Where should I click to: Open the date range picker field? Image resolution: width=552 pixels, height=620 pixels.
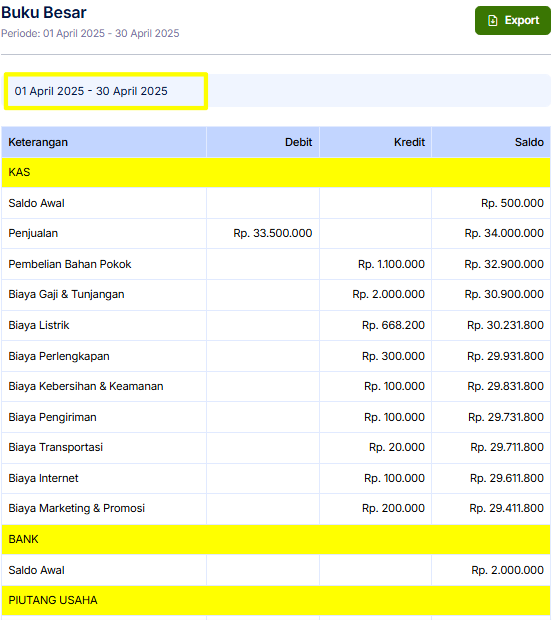coord(106,91)
